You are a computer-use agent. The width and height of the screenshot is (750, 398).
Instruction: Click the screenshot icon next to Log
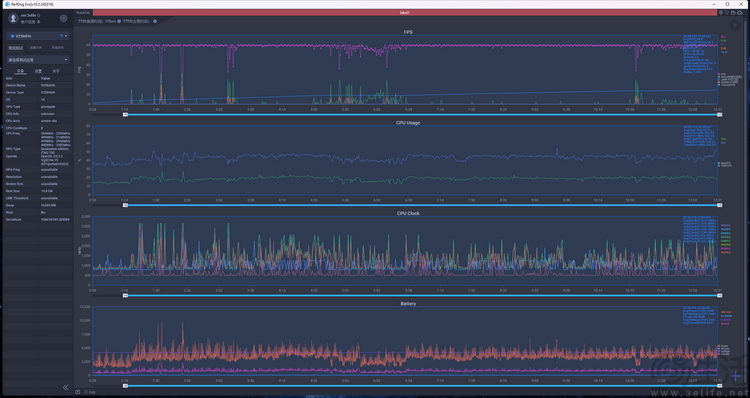(x=77, y=392)
